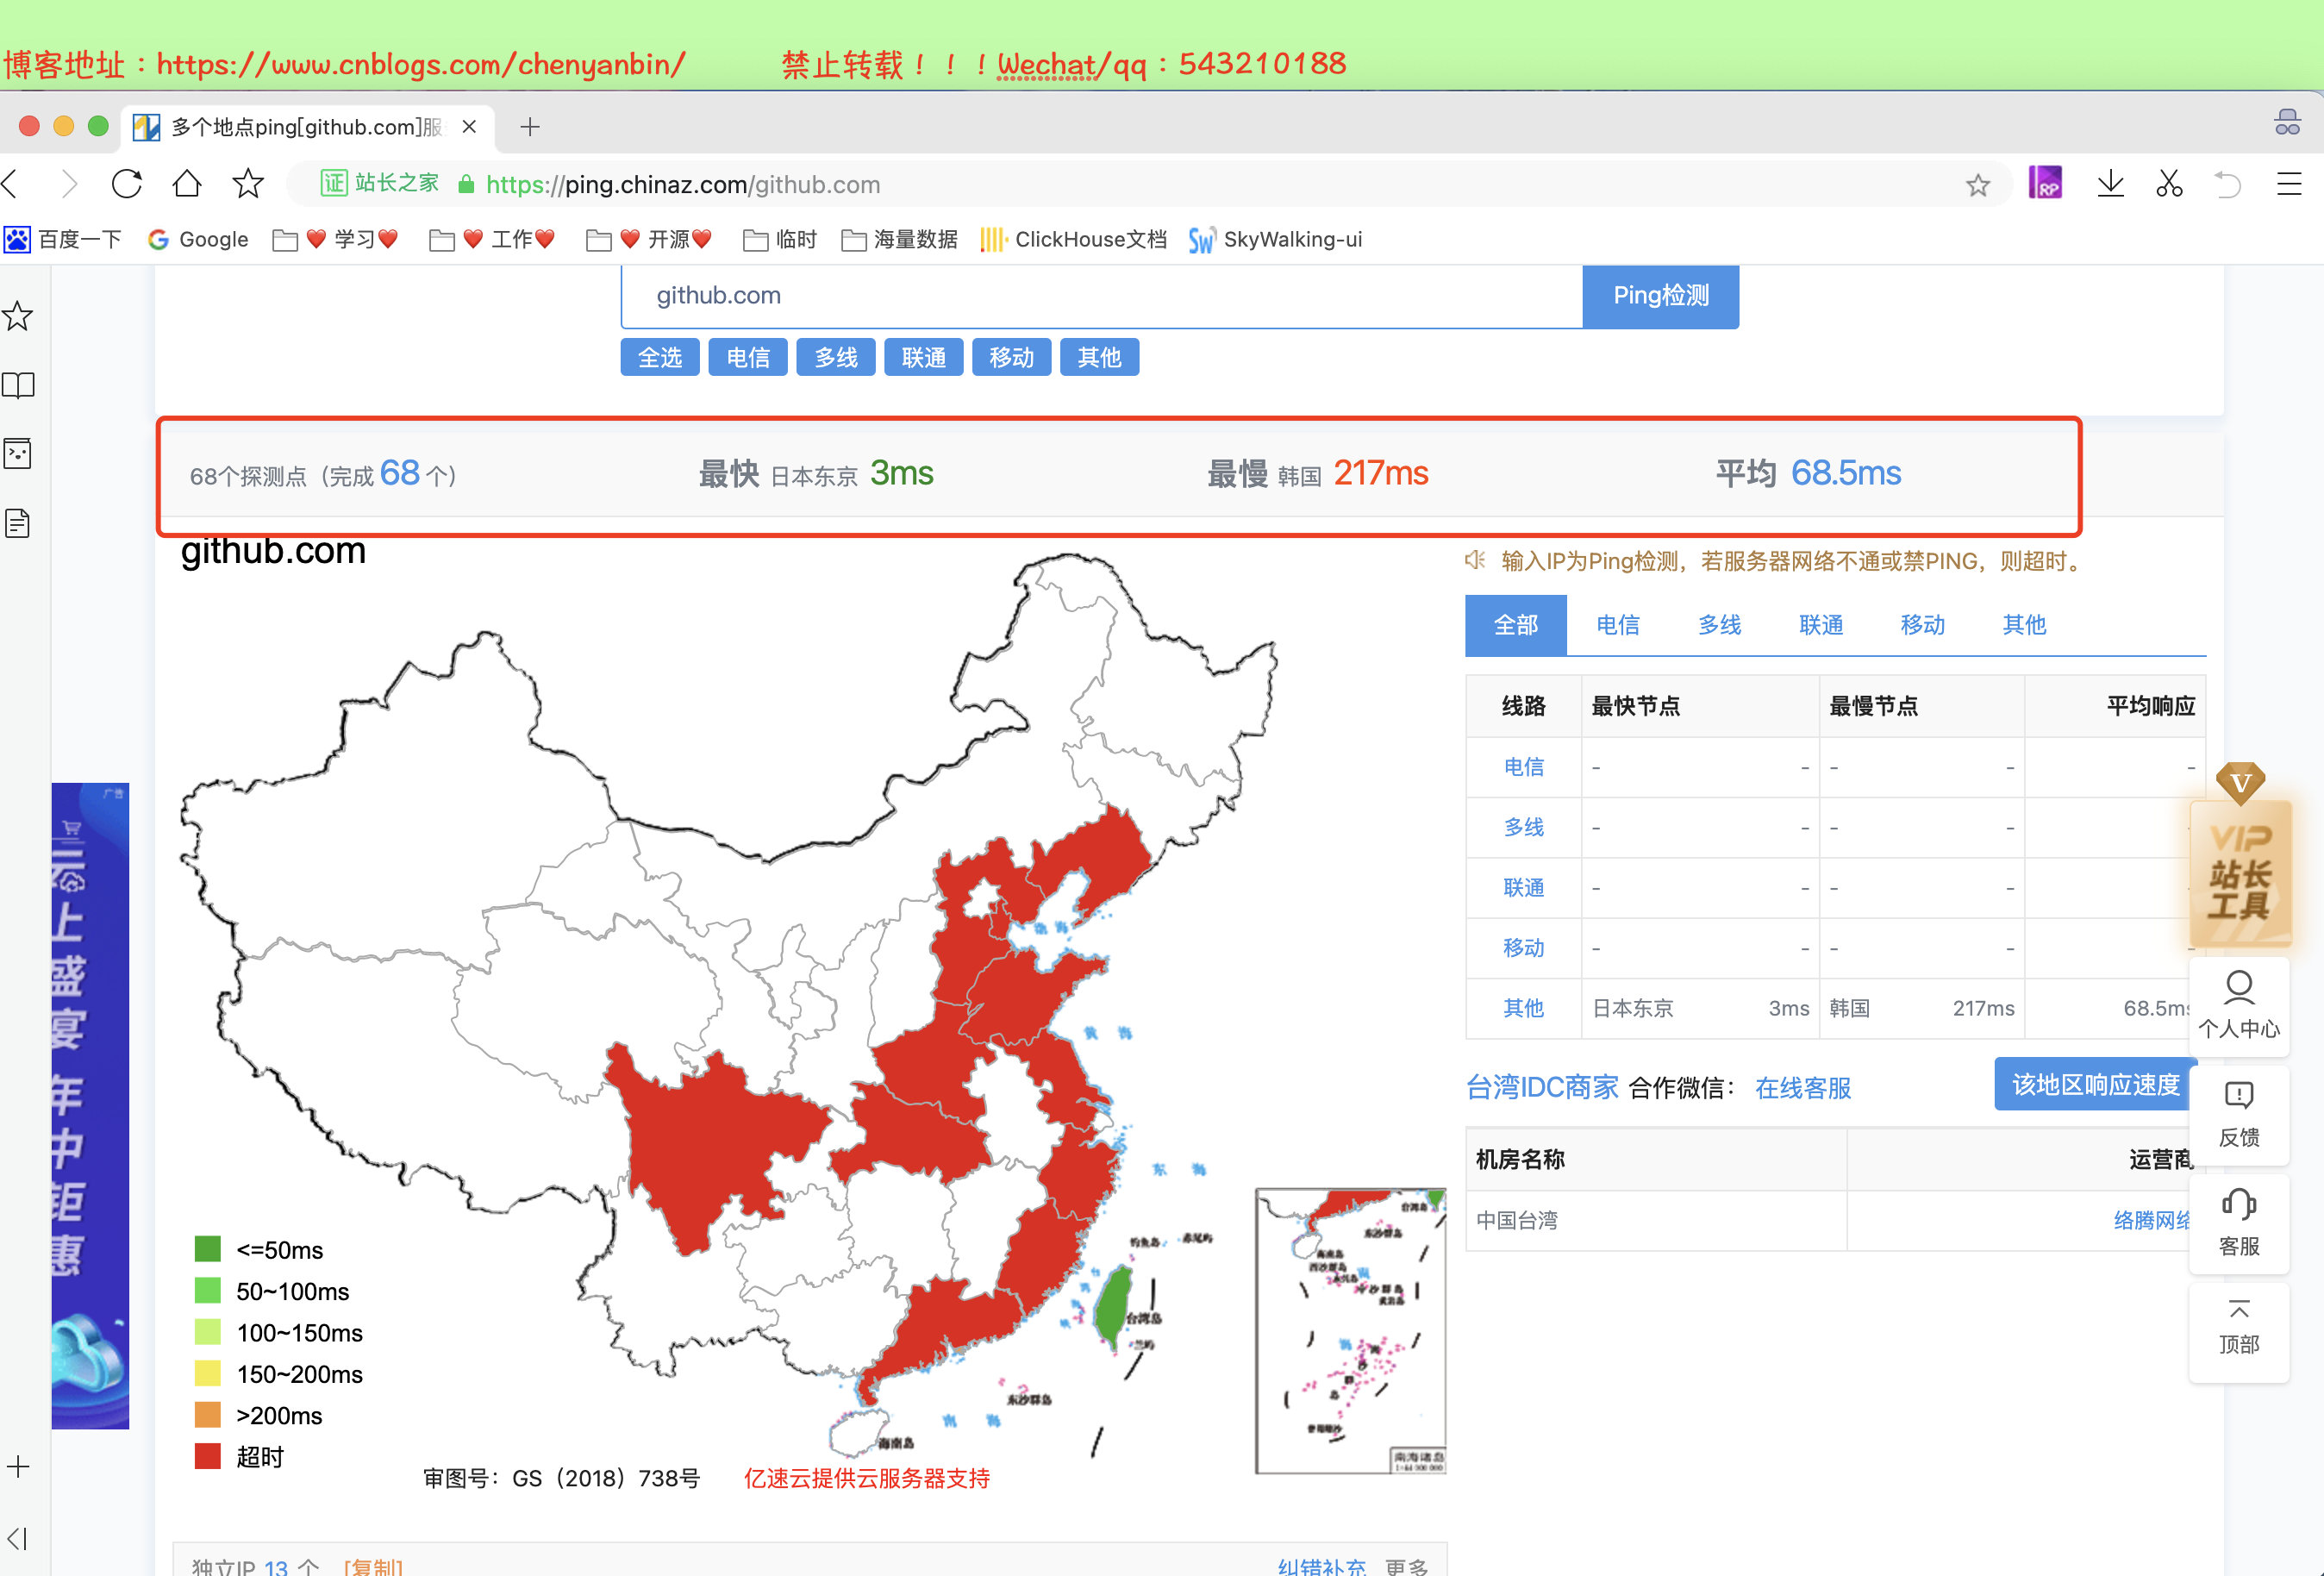Open the 海量数据 bookmarks folder
The height and width of the screenshot is (1576, 2324).
900,239
